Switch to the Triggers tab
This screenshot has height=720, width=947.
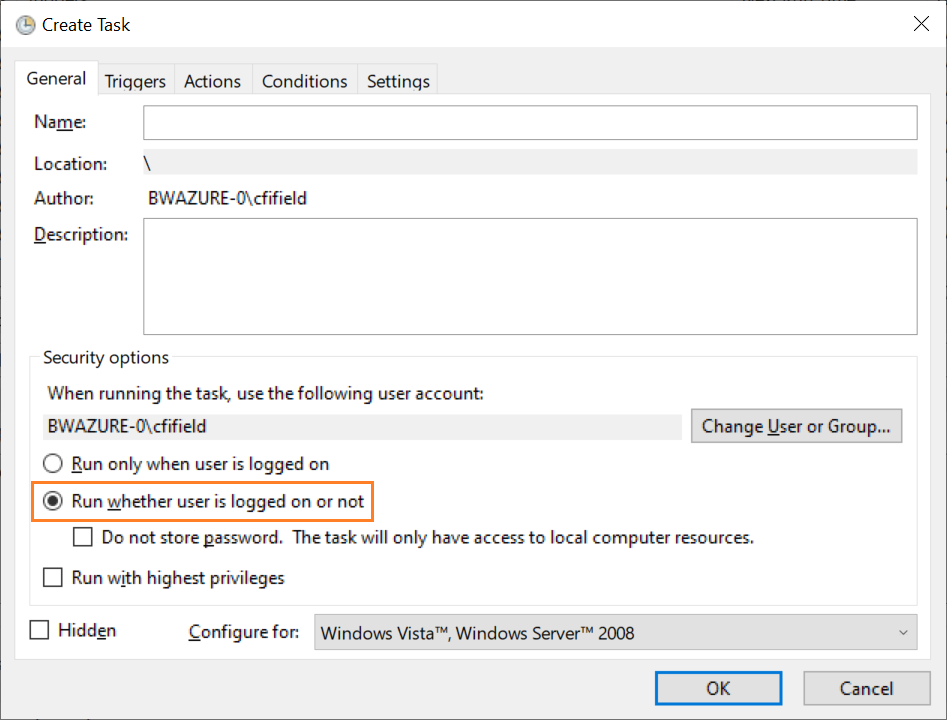(135, 81)
